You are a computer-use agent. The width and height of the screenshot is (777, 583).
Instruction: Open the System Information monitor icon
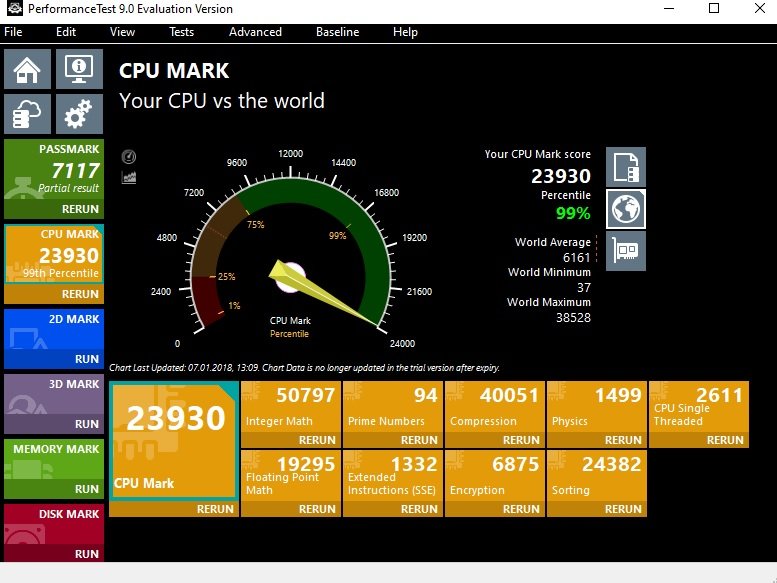(79, 69)
